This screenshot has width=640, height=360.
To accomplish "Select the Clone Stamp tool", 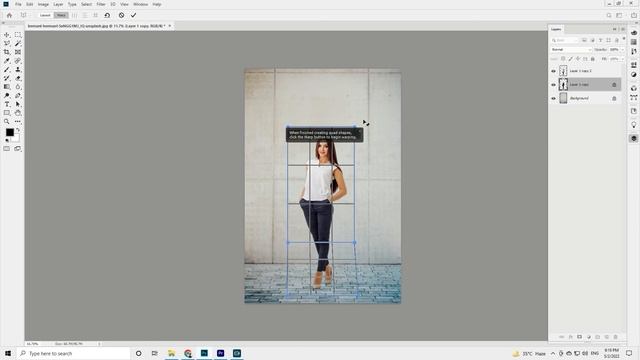I will point(18,70).
